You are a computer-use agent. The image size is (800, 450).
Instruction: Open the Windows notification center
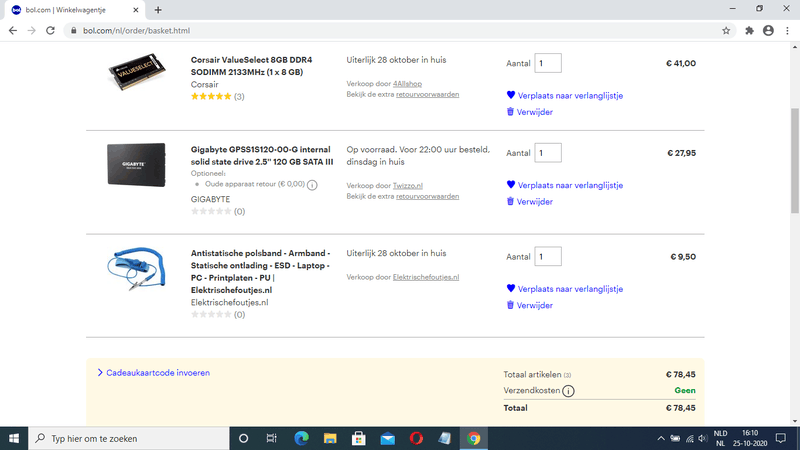pos(781,438)
